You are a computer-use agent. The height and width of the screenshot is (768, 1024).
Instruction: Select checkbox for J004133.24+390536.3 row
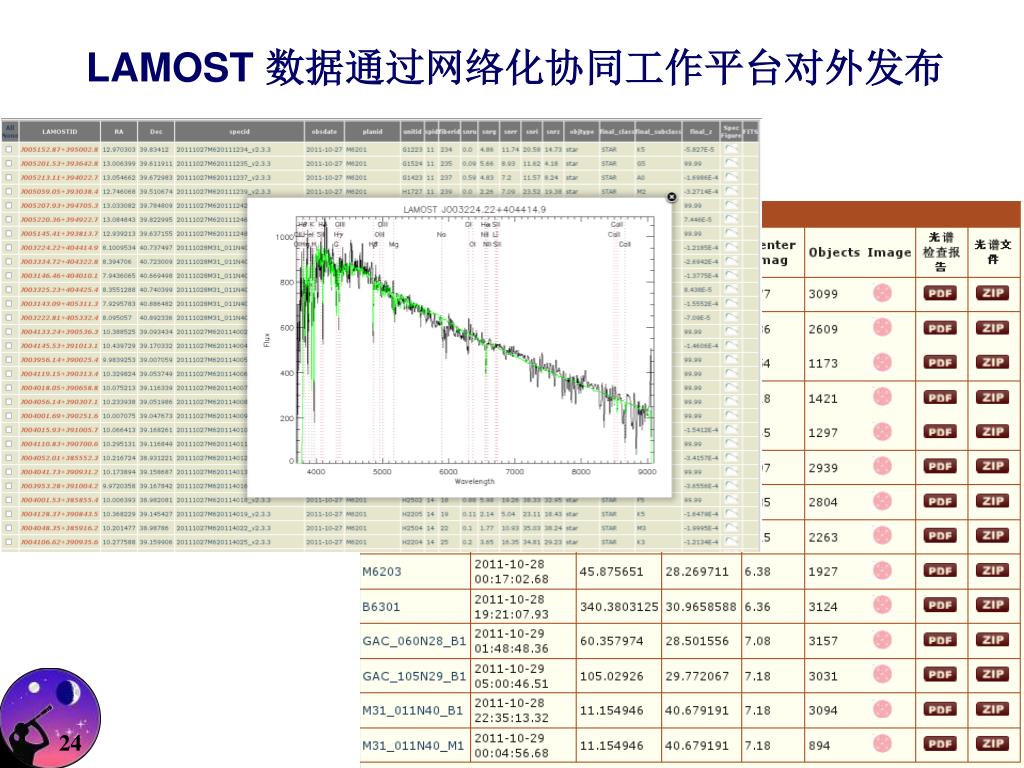pyautogui.click(x=8, y=332)
